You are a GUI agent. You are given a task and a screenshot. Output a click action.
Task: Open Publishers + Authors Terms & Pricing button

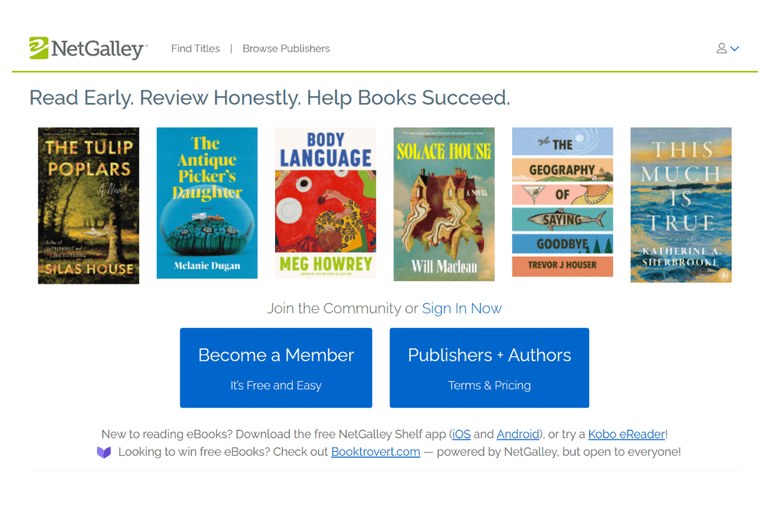click(489, 367)
